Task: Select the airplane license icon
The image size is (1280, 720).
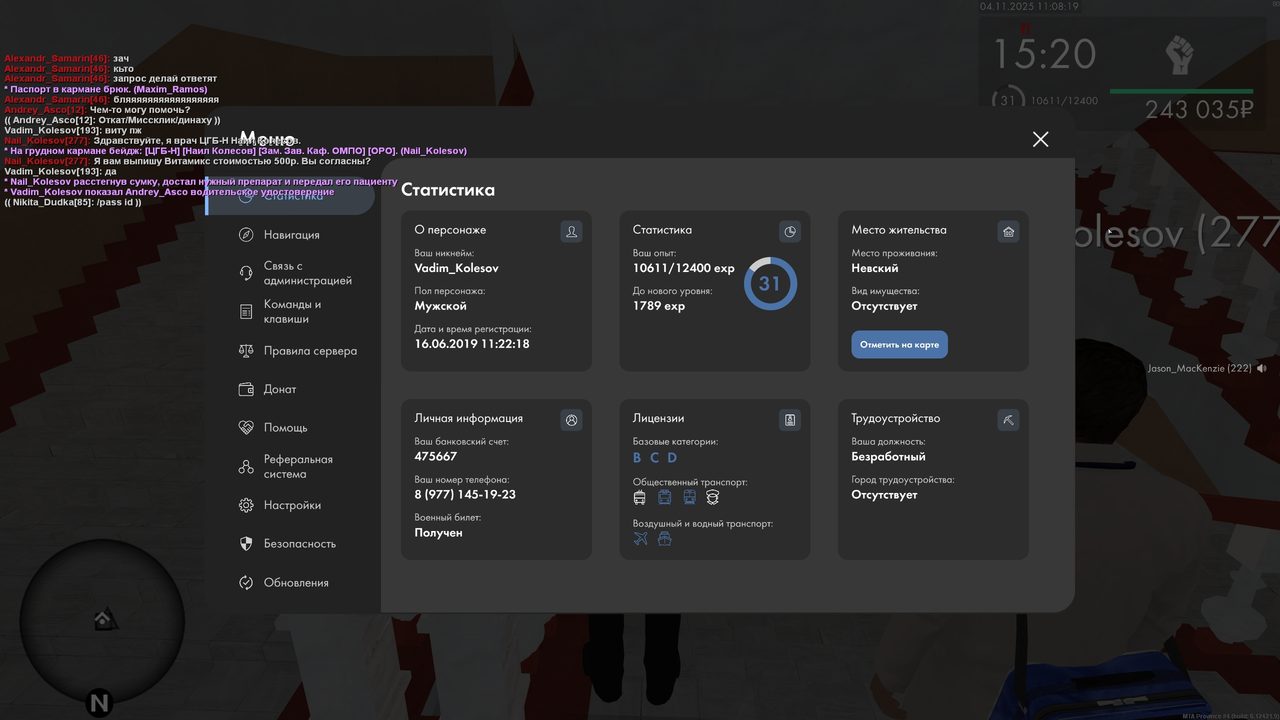Action: (641, 538)
